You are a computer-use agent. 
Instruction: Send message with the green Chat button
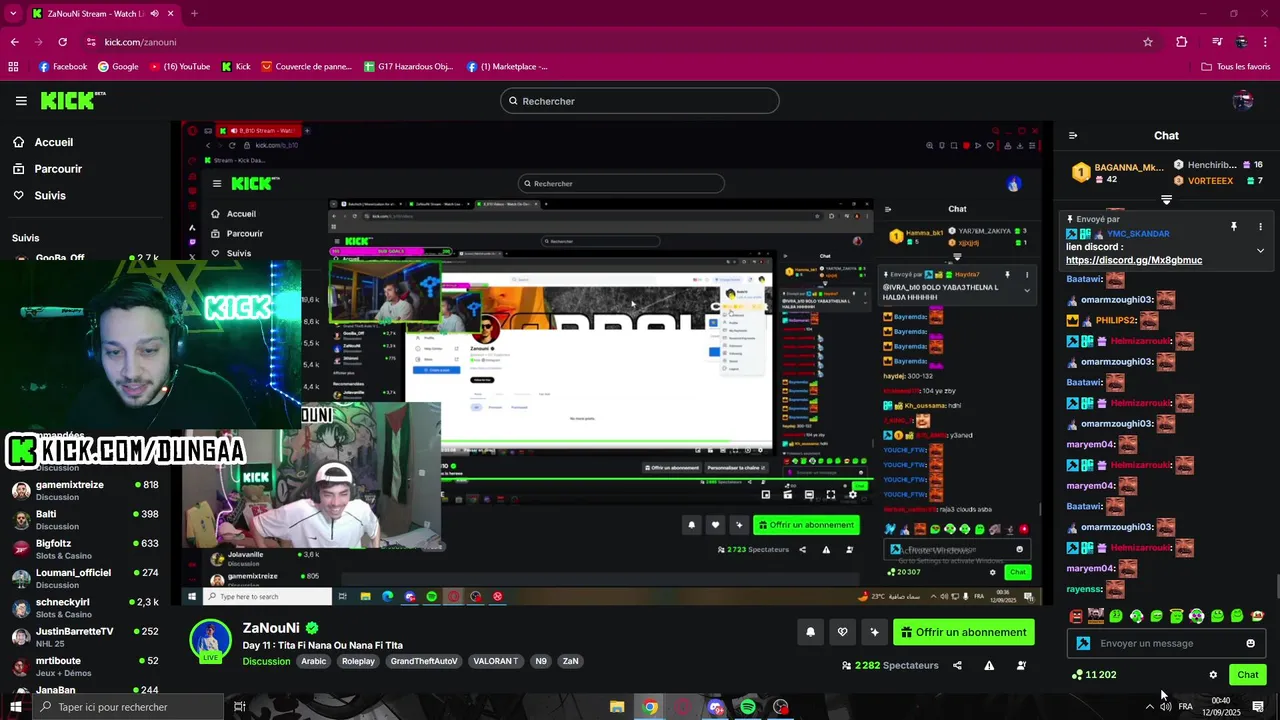[1248, 675]
